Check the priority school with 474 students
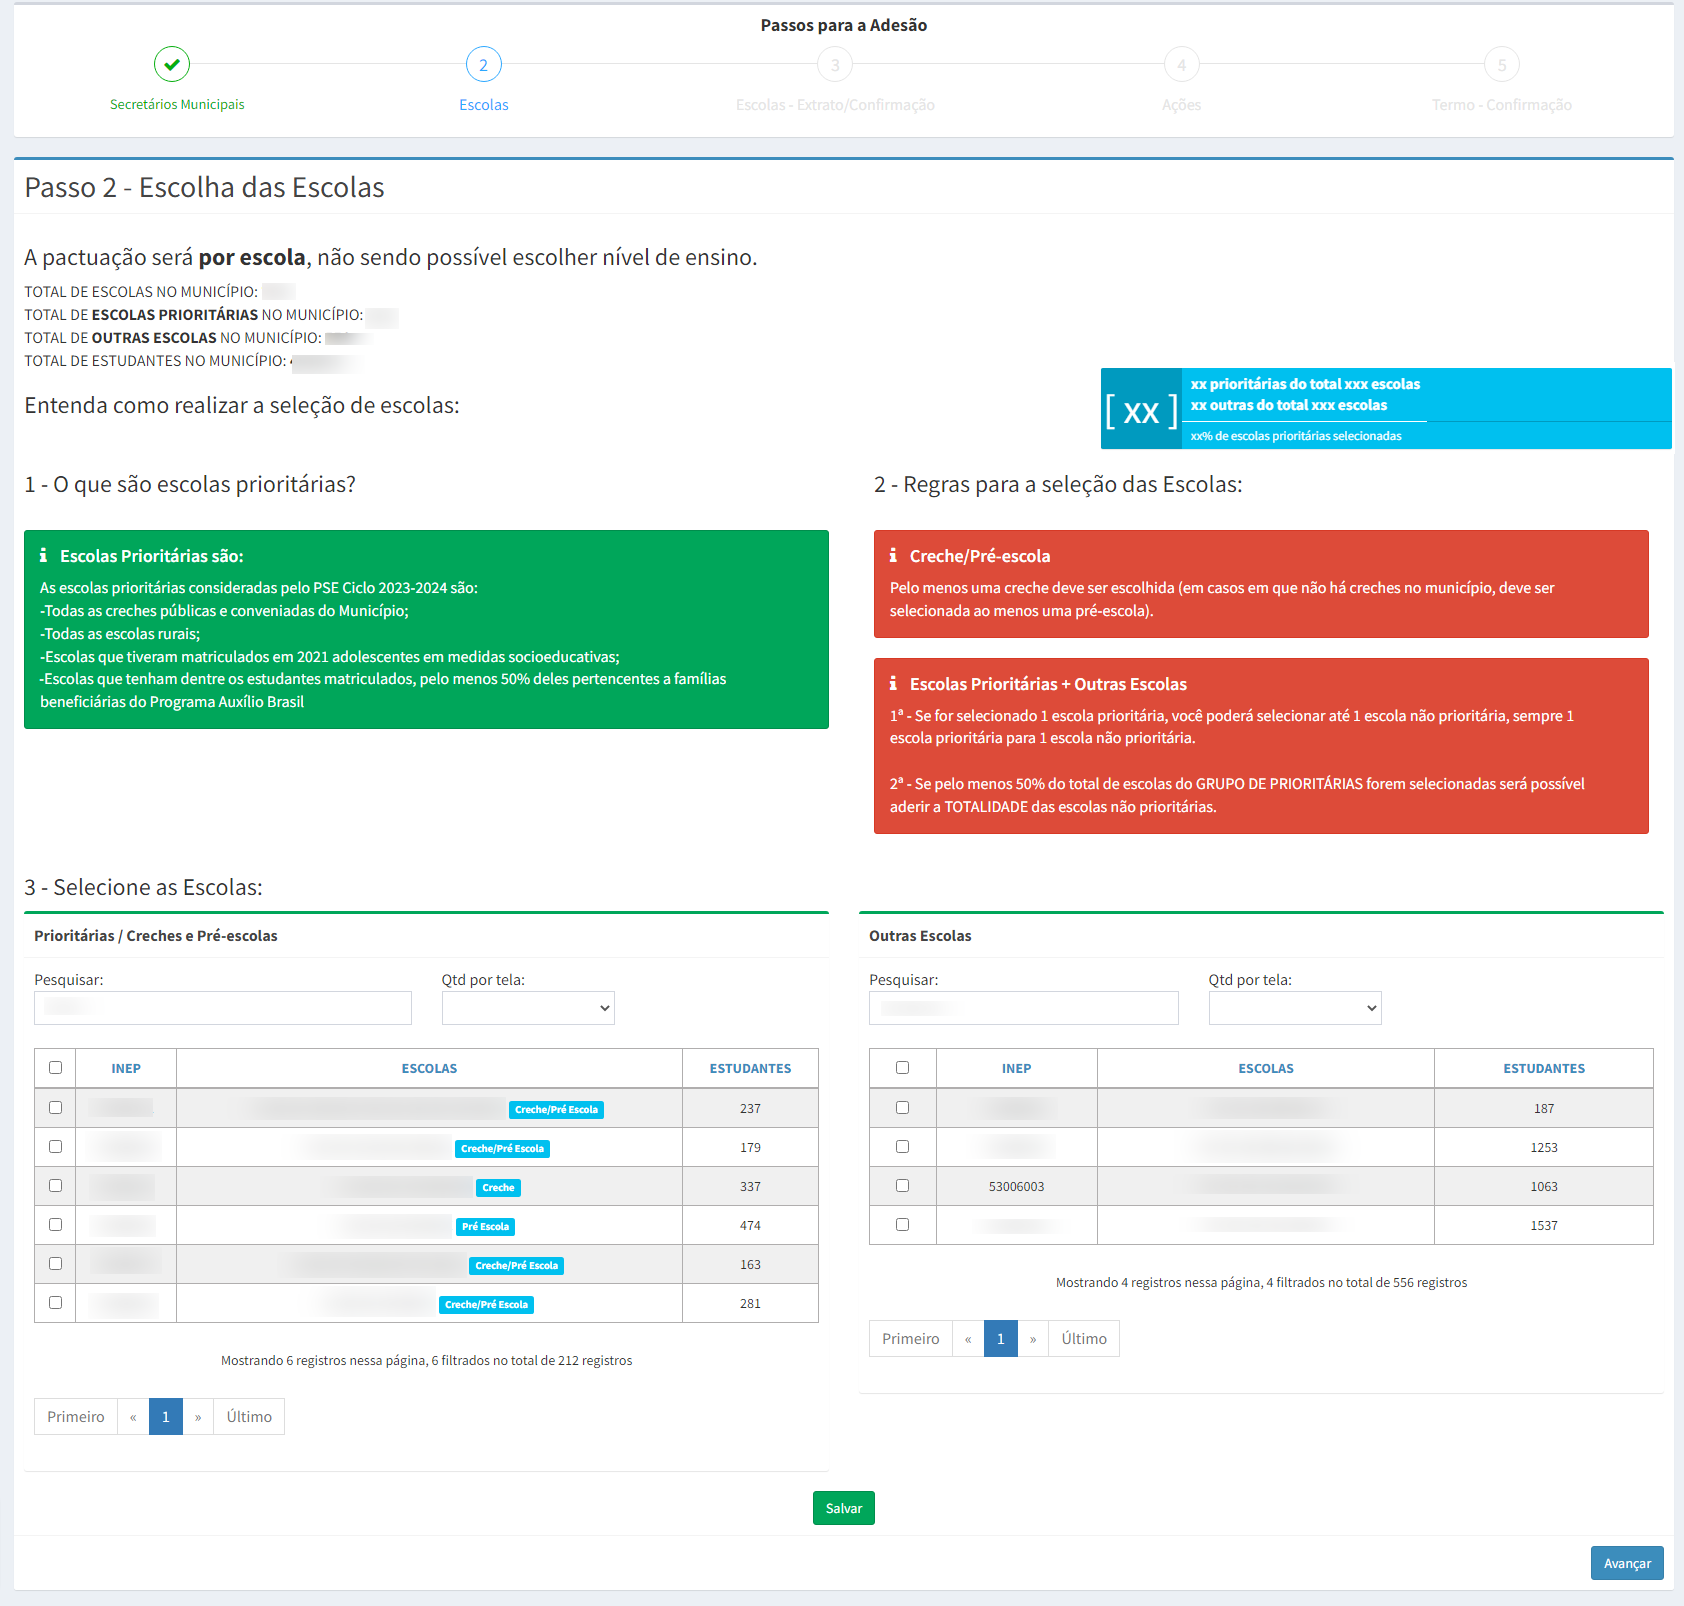Image resolution: width=1684 pixels, height=1606 pixels. coord(55,1224)
